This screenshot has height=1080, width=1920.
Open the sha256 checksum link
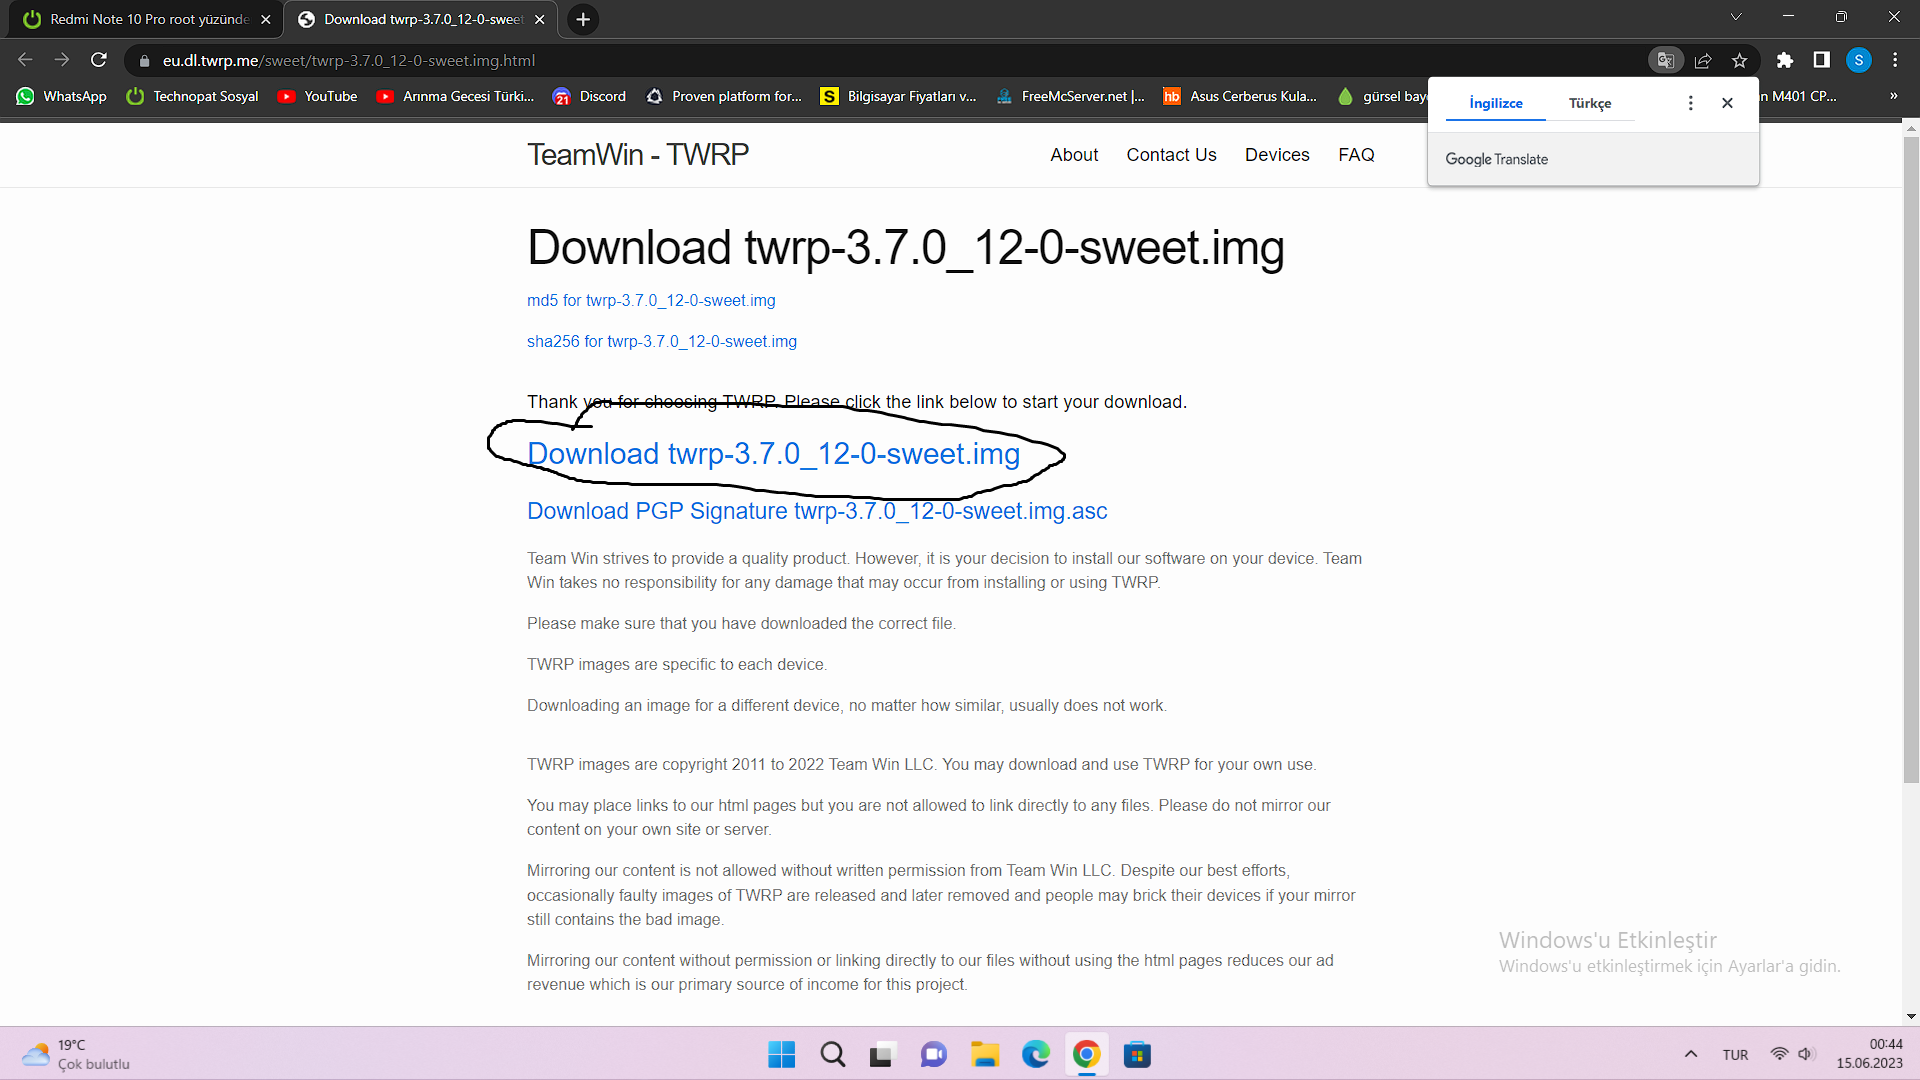pyautogui.click(x=662, y=342)
